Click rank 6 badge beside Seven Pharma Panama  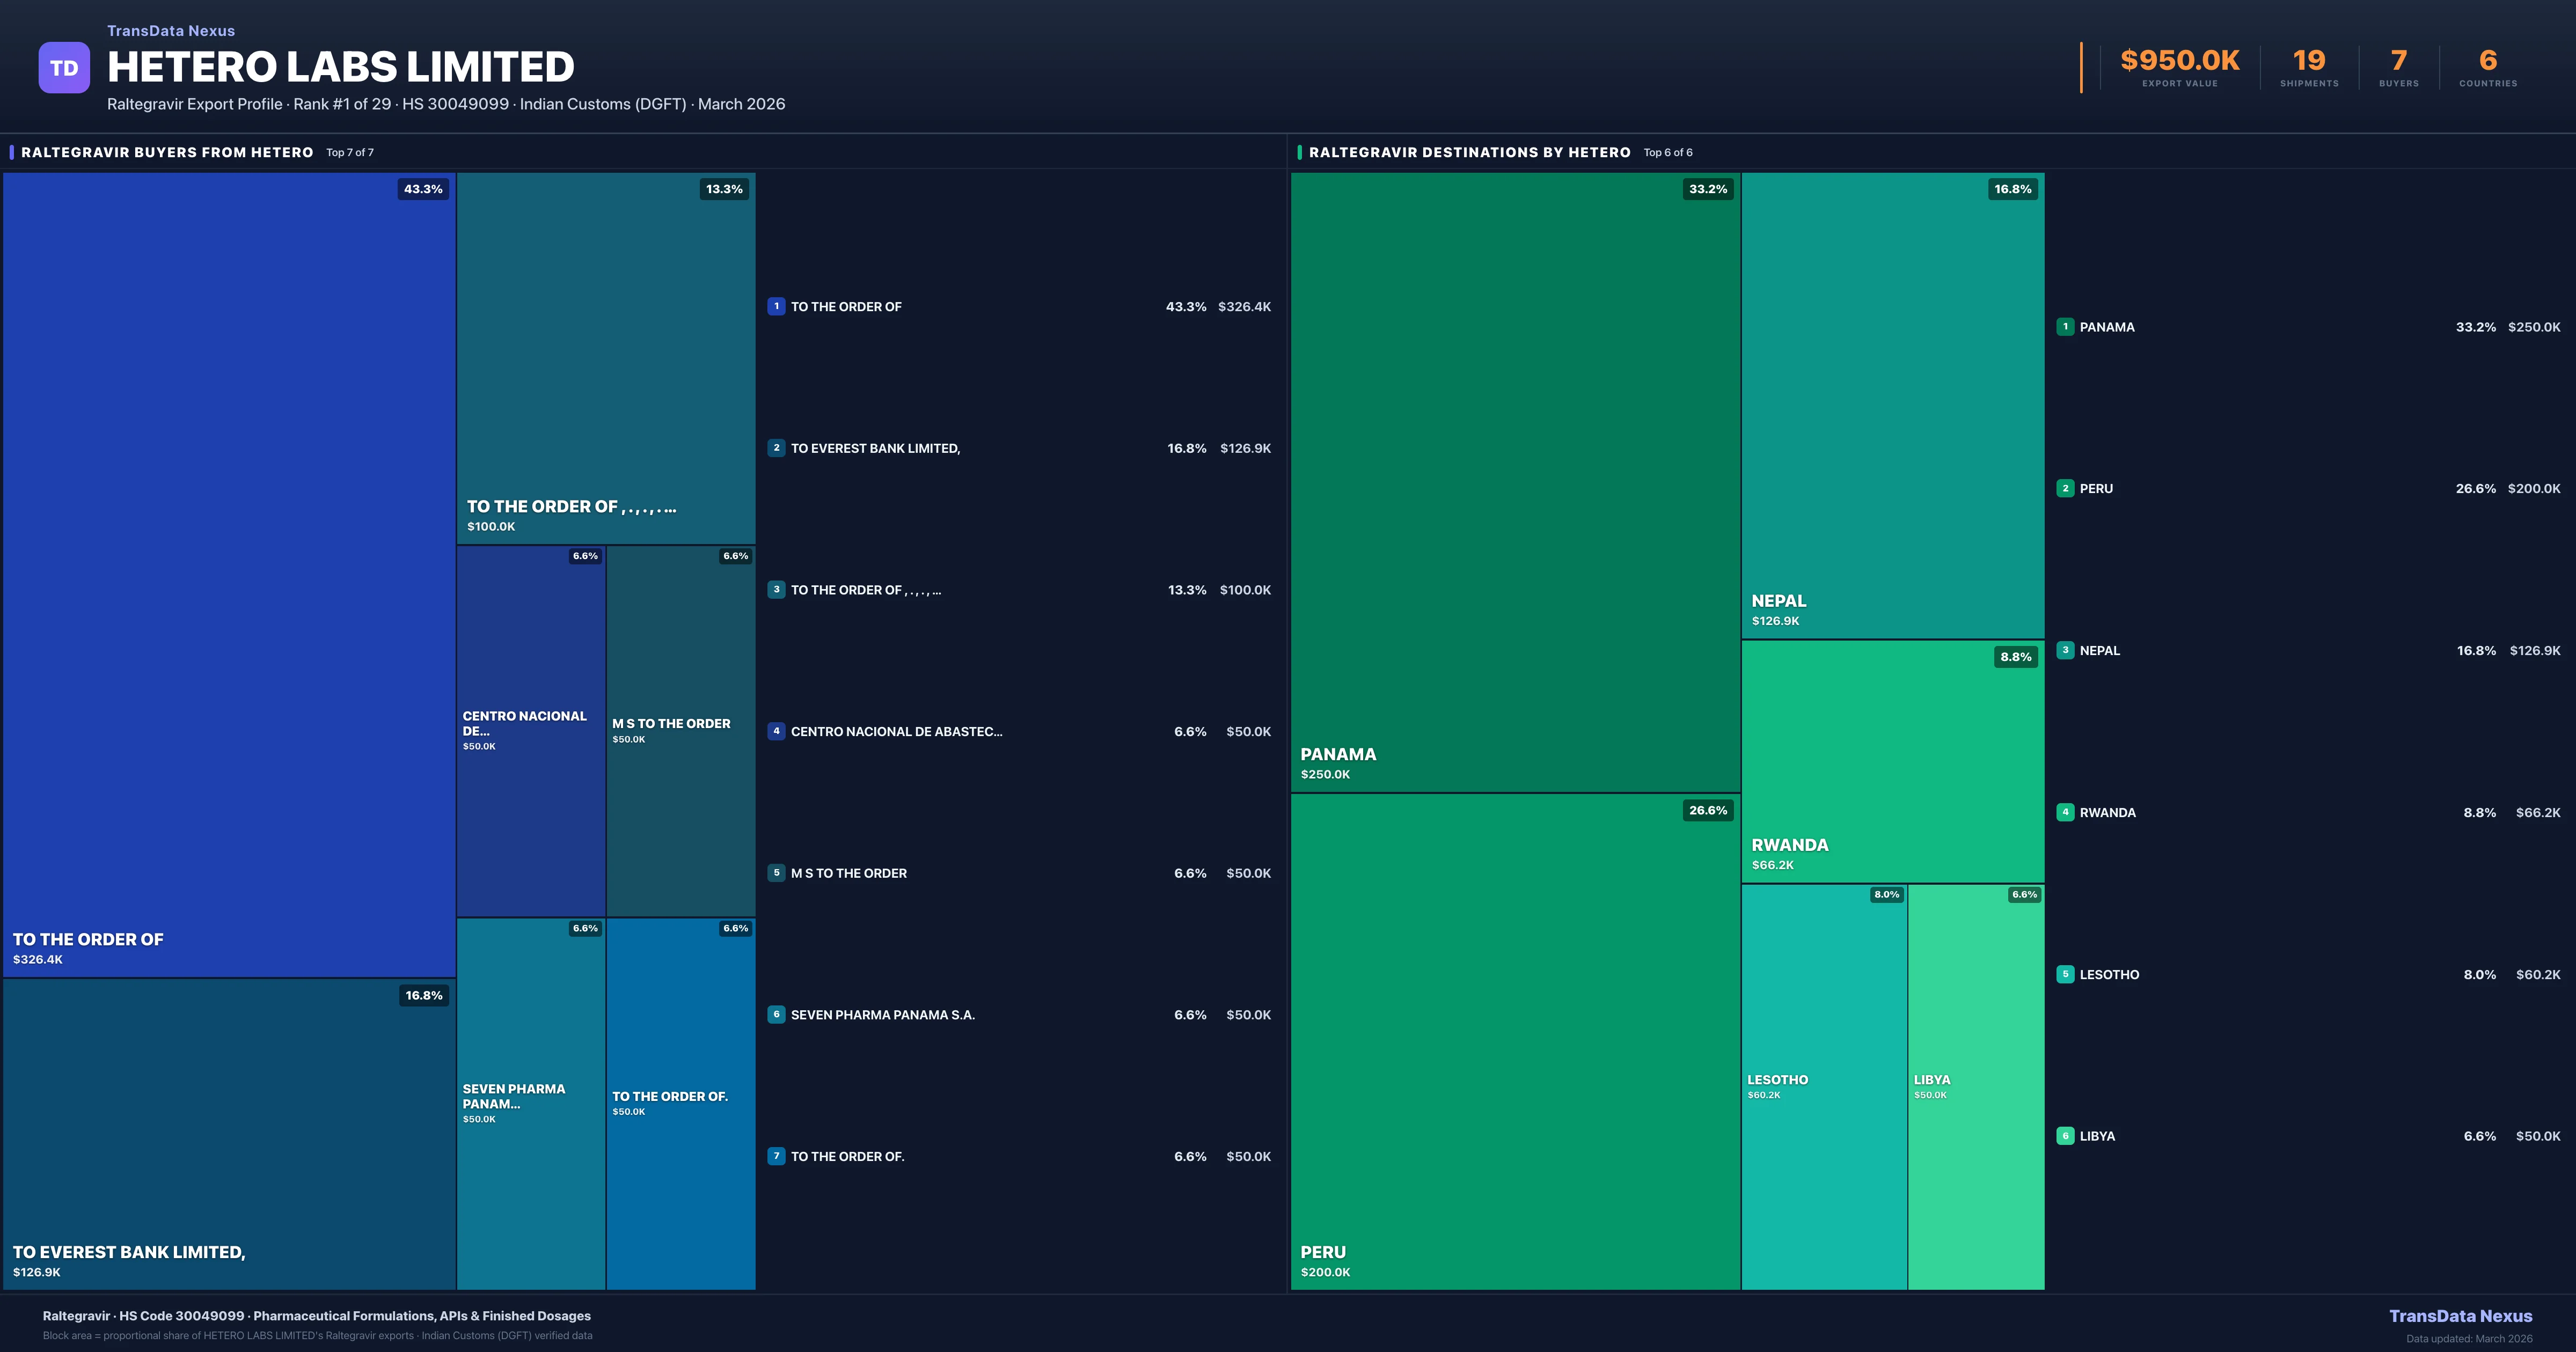(x=776, y=1014)
